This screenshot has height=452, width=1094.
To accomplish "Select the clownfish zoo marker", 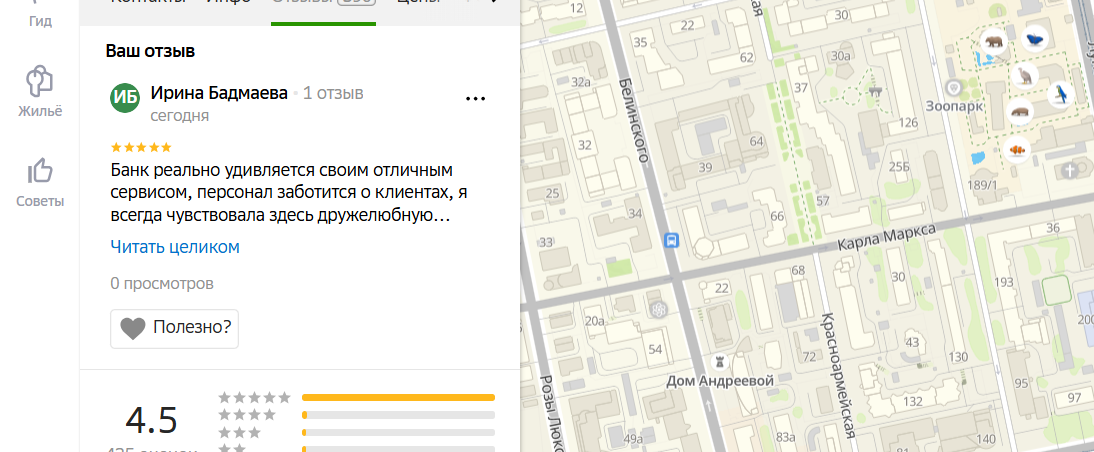I will pyautogui.click(x=1017, y=149).
